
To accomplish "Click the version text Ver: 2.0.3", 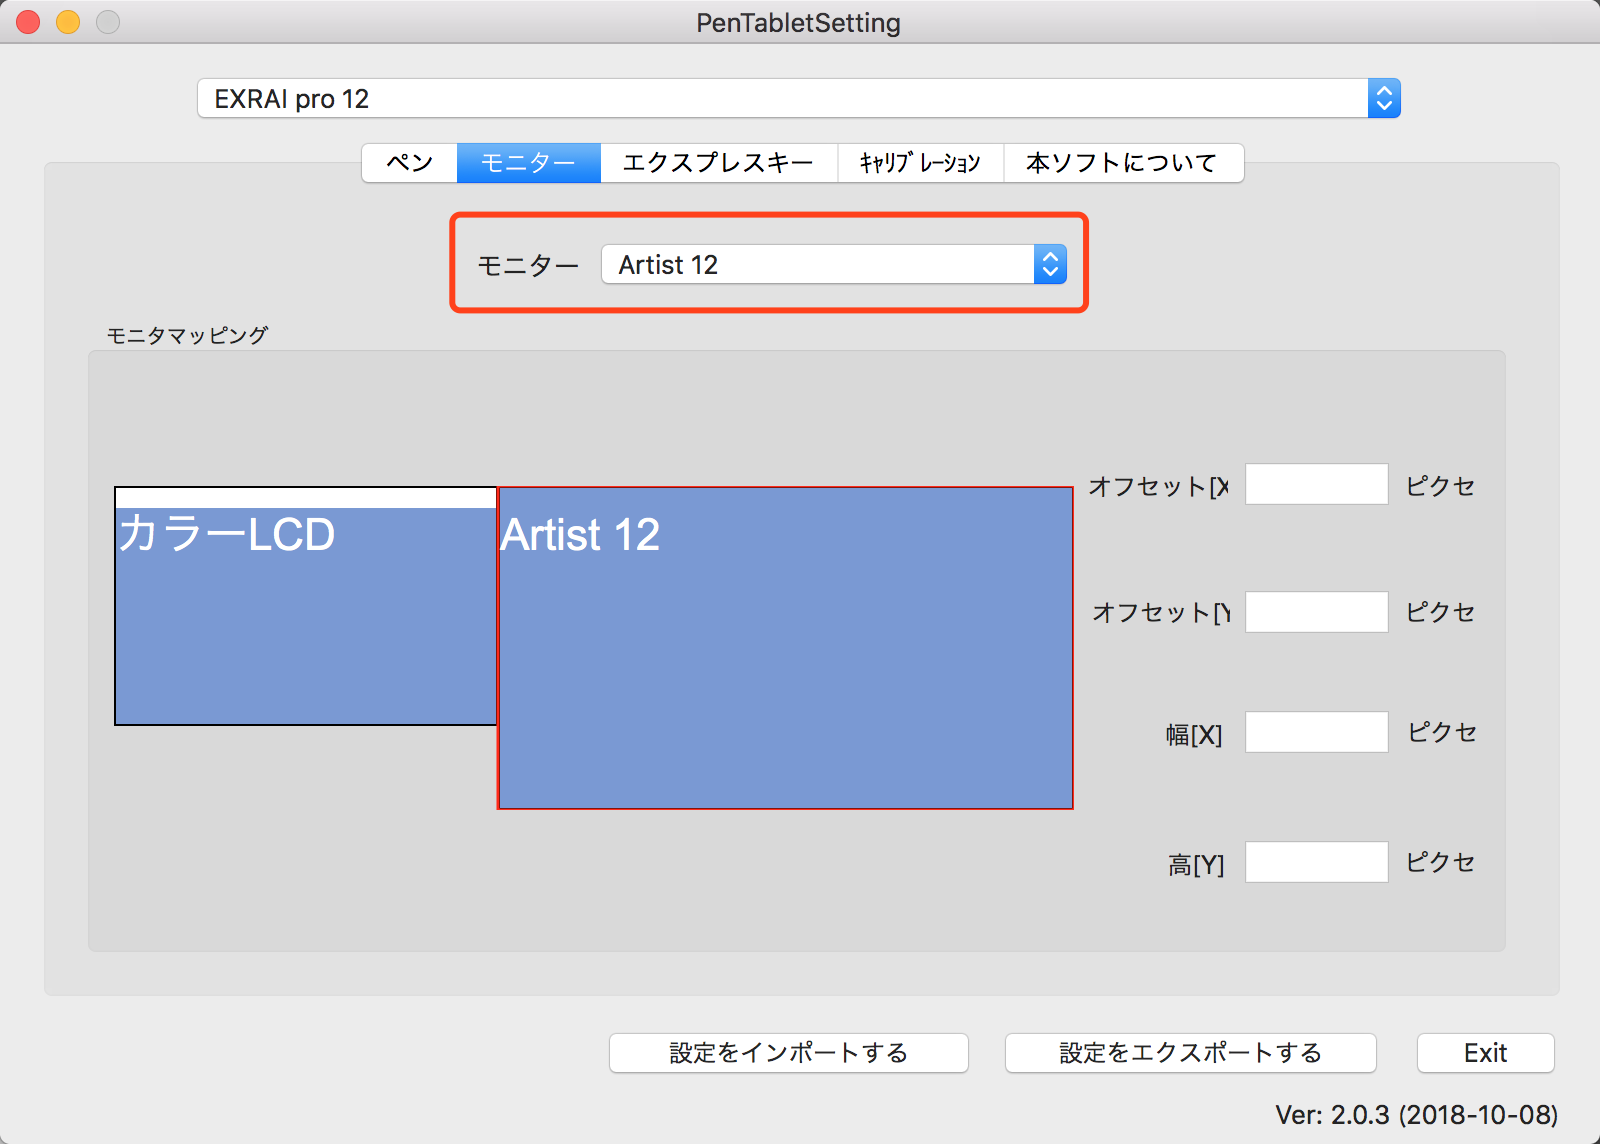I will click(1416, 1115).
